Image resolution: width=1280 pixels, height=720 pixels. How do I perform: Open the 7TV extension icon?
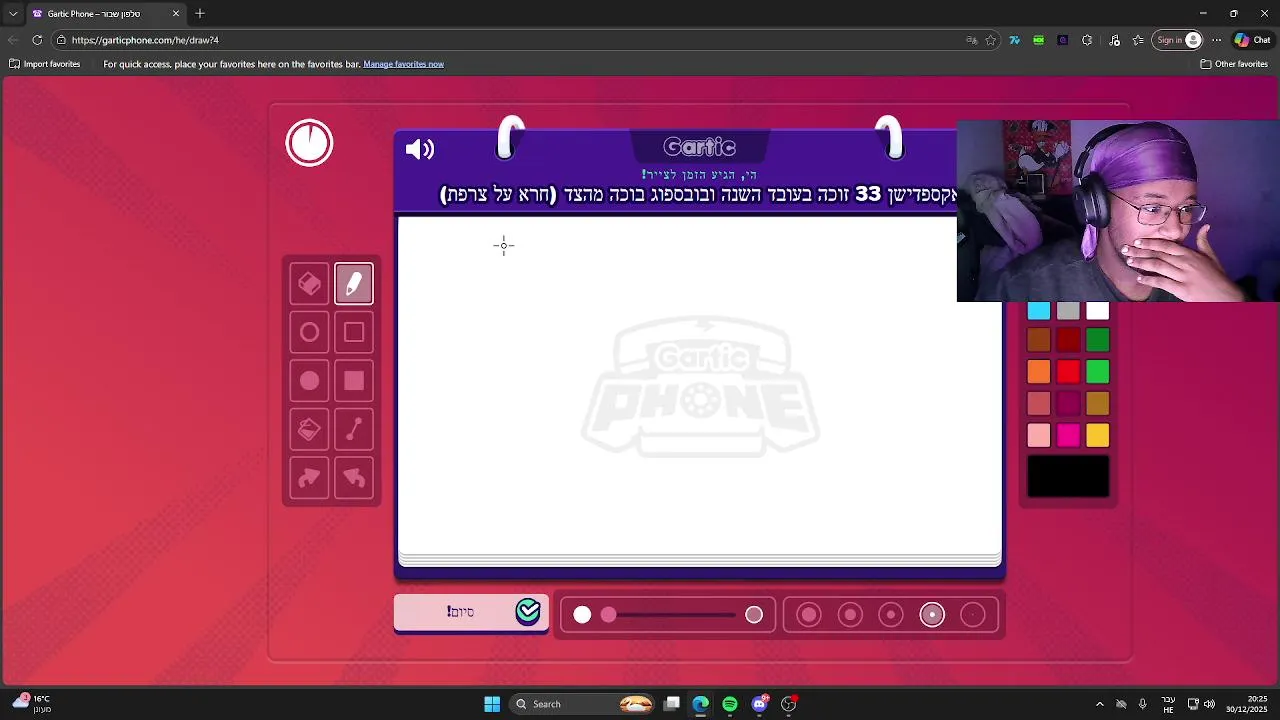click(1014, 40)
